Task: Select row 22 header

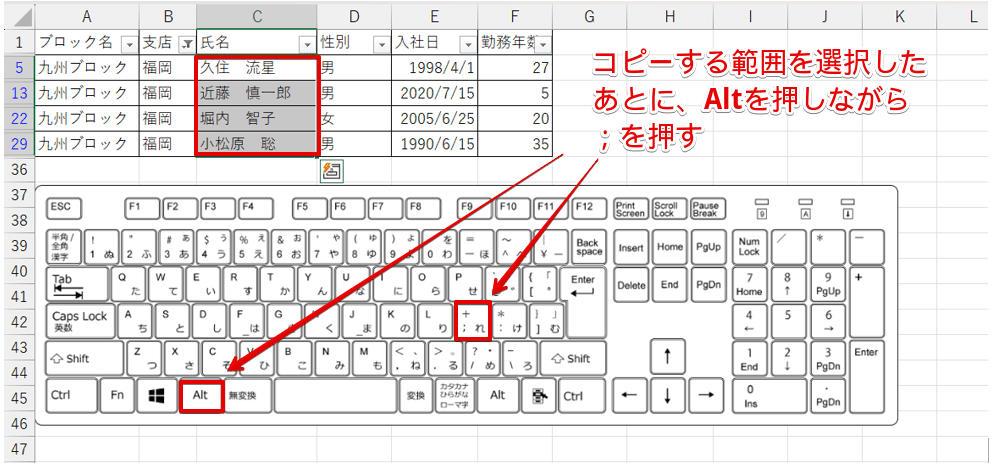Action: click(x=18, y=118)
